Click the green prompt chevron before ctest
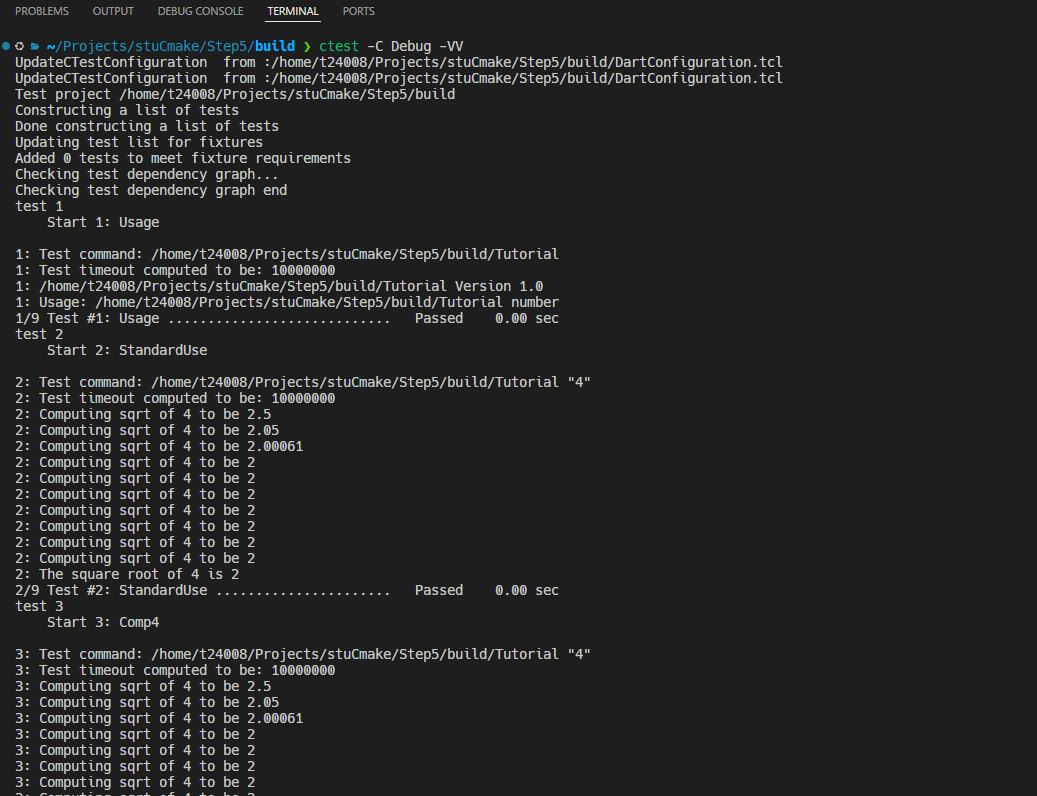This screenshot has height=796, width=1037. pos(308,46)
